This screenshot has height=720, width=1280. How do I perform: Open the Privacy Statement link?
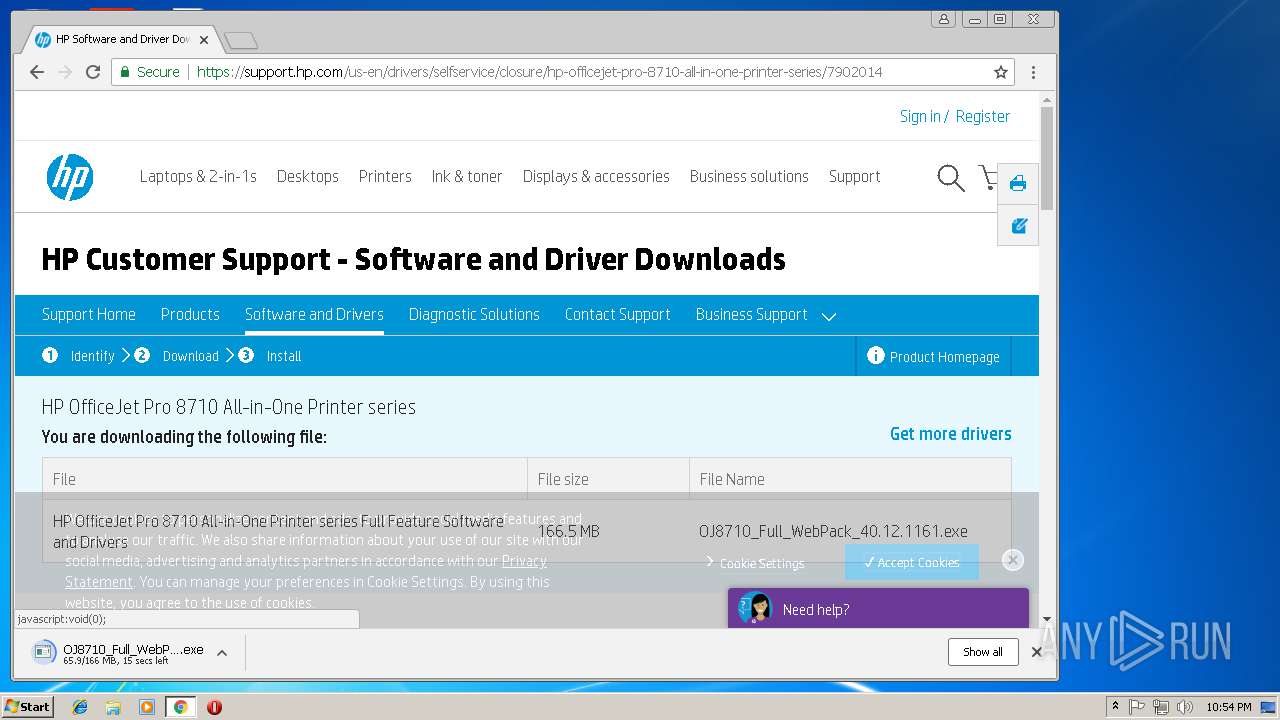coord(306,571)
